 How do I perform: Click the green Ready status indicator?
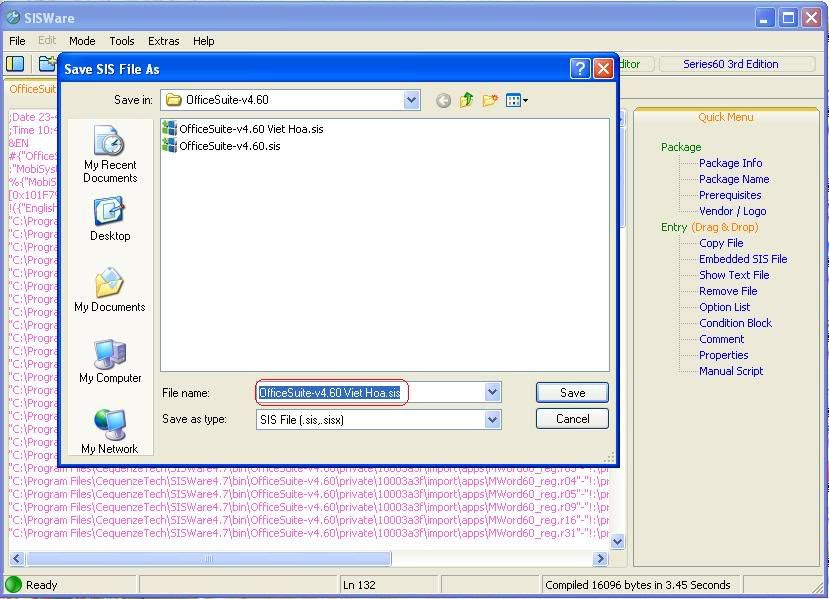click(x=13, y=584)
